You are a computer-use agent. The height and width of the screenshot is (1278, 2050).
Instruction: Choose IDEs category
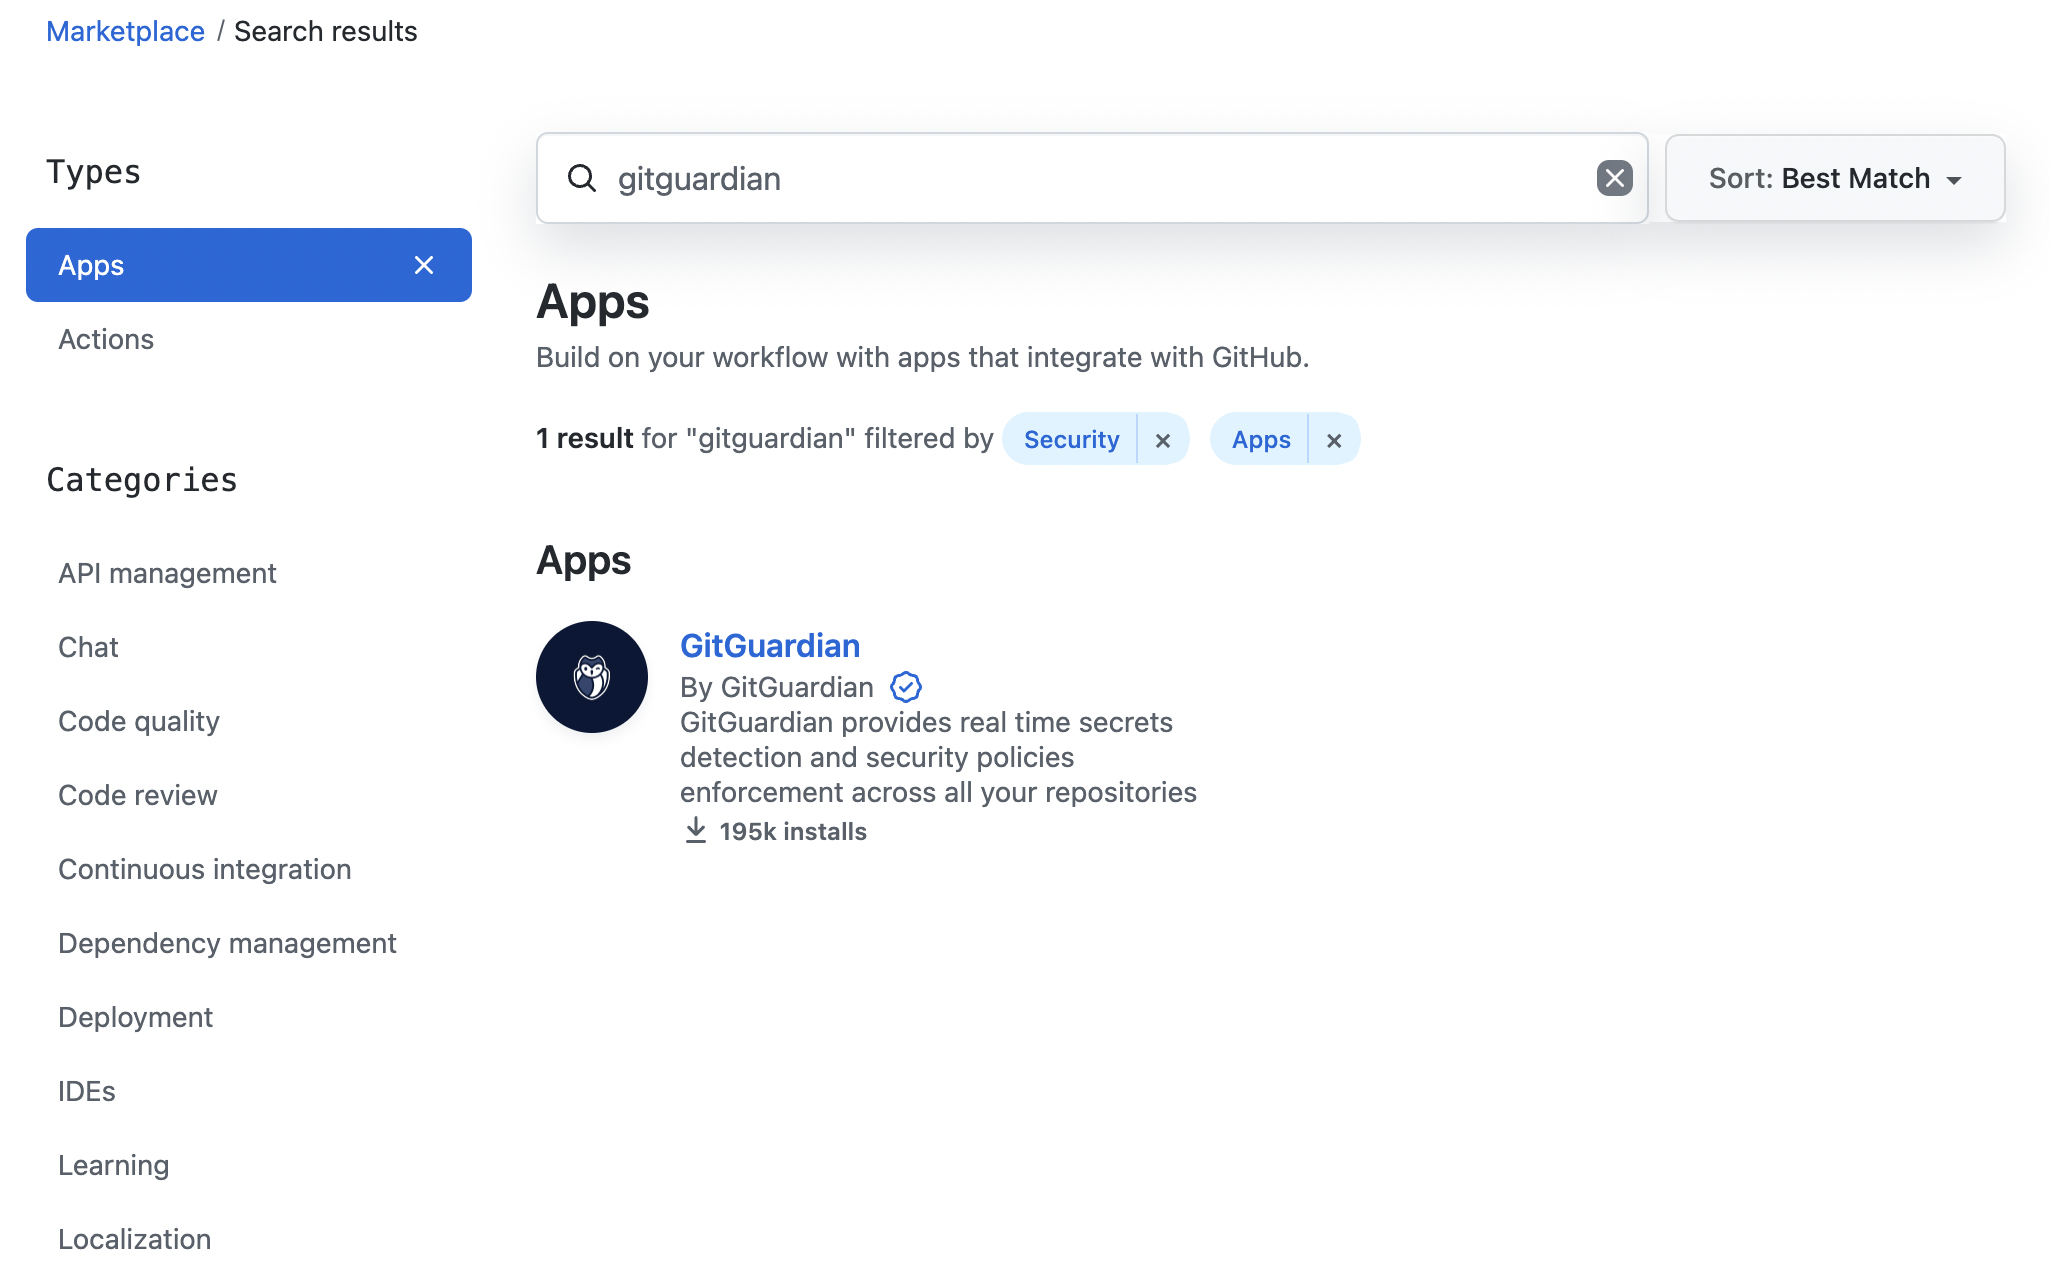87,1091
